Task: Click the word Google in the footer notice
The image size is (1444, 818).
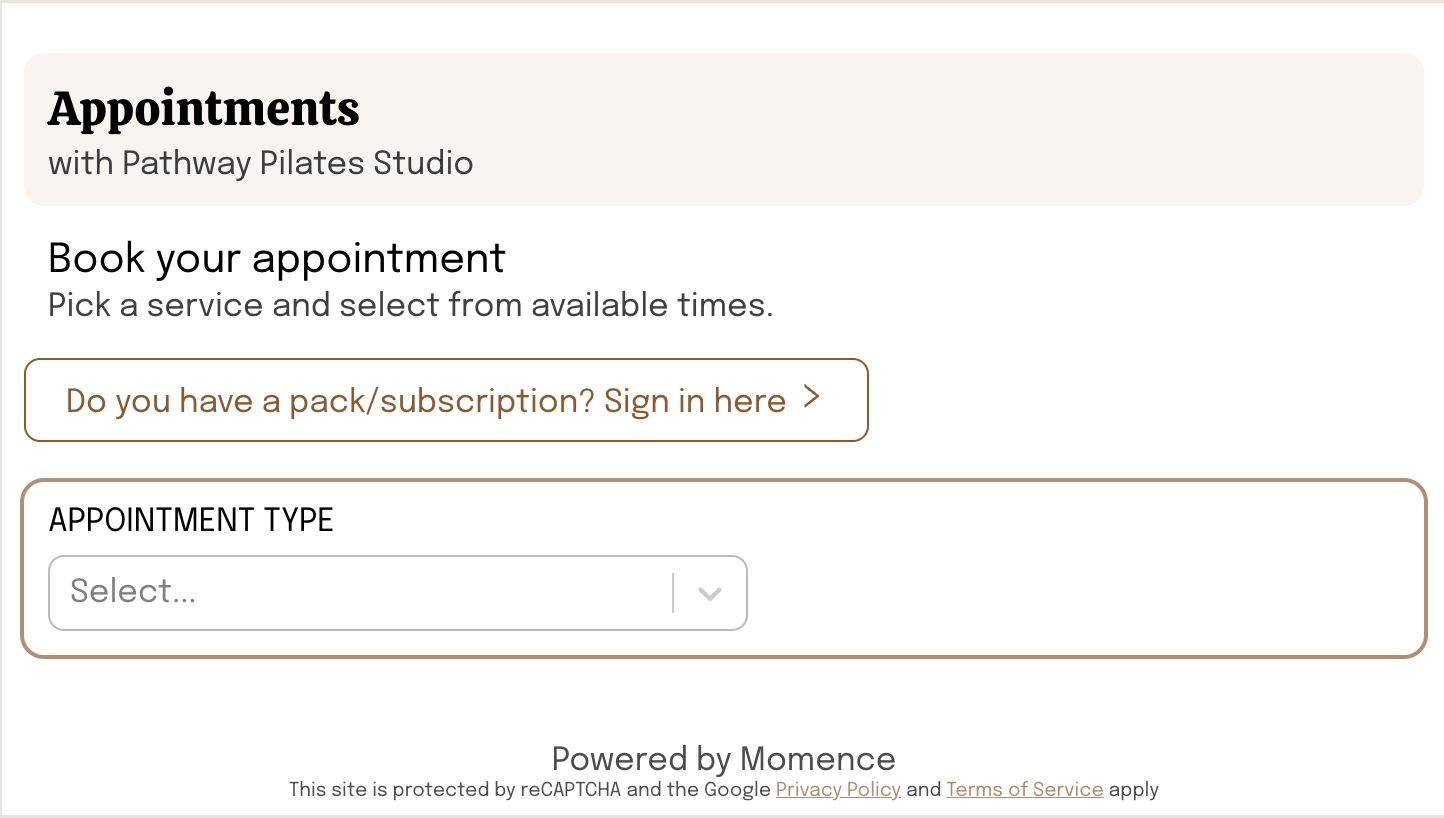Action: coord(737,789)
